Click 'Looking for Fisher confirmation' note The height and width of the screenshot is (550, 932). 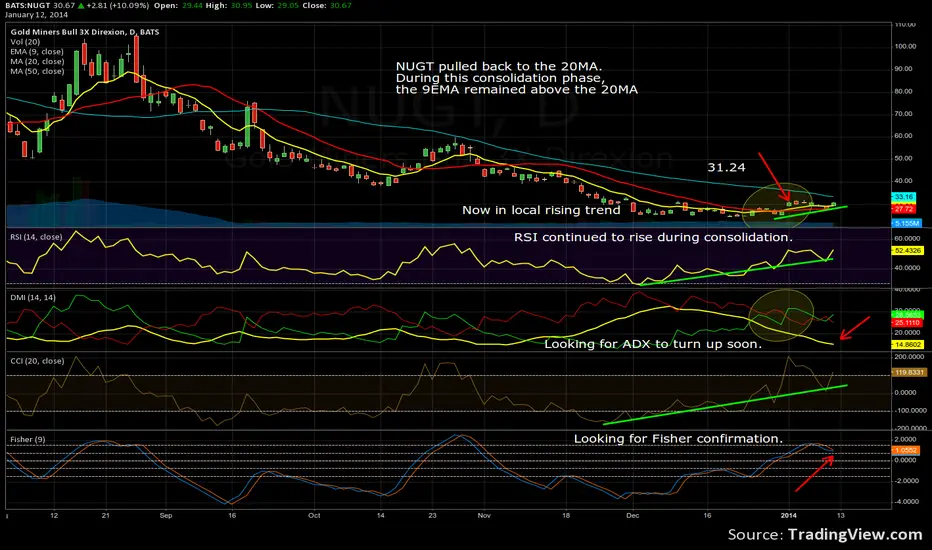[678, 439]
